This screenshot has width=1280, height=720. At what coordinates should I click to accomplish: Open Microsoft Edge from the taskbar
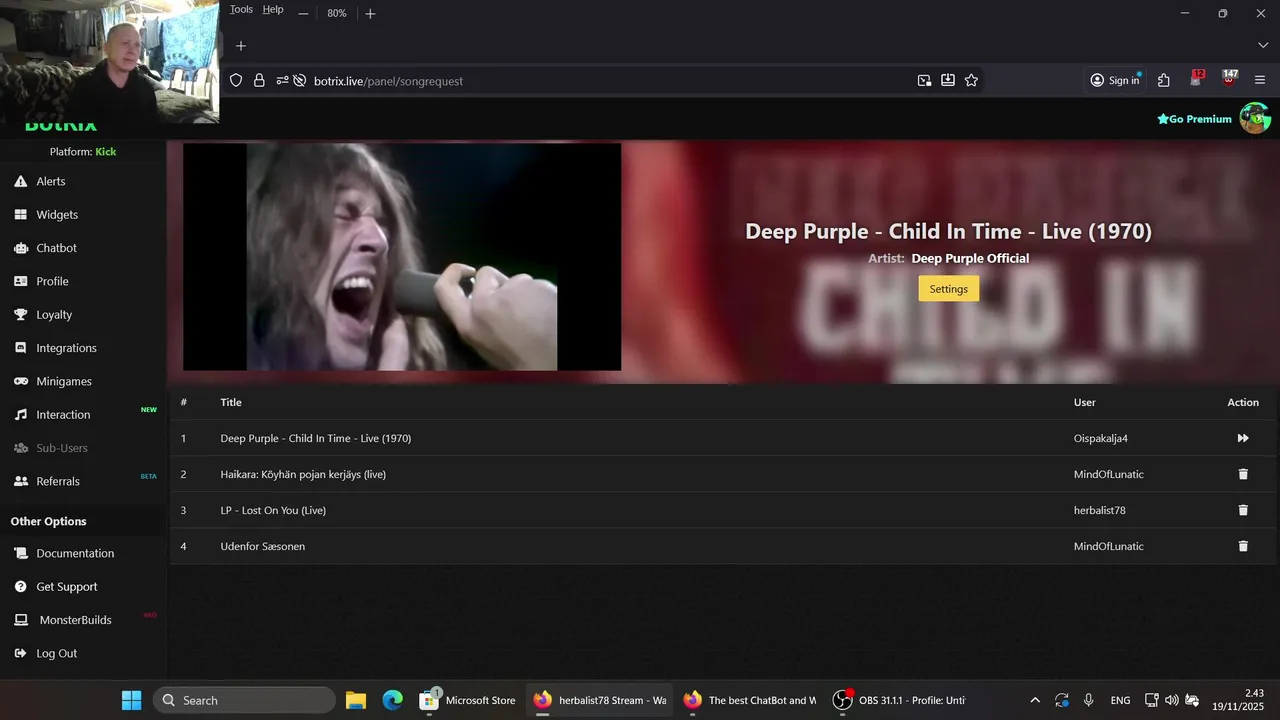pyautogui.click(x=393, y=700)
